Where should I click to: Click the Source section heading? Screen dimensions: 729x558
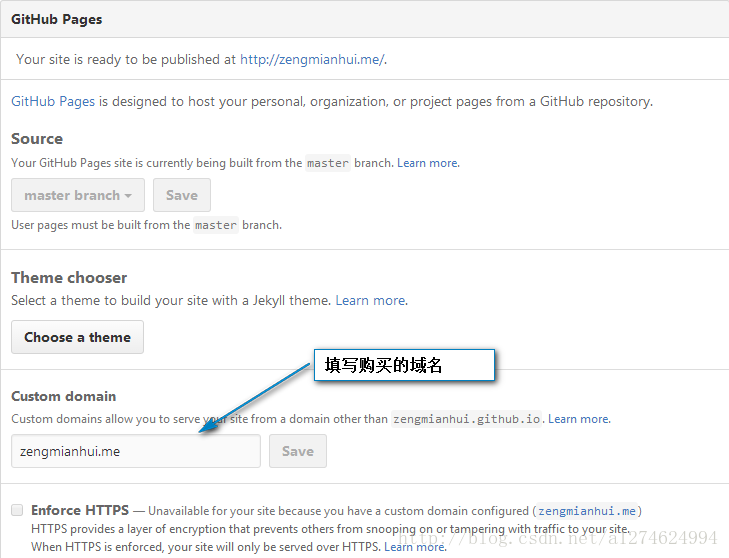click(x=37, y=139)
